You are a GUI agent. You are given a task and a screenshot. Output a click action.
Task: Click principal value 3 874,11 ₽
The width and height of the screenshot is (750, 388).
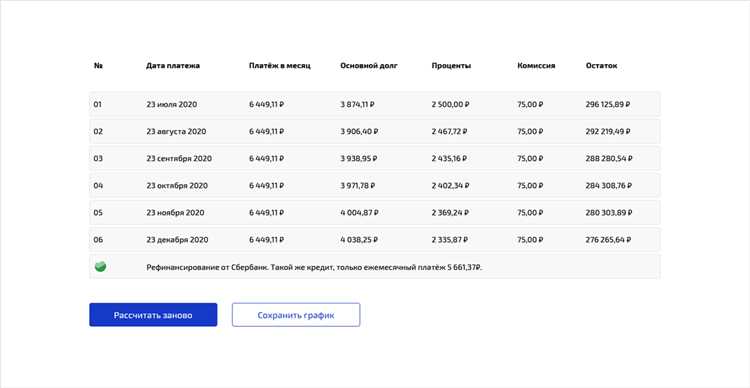pos(357,104)
